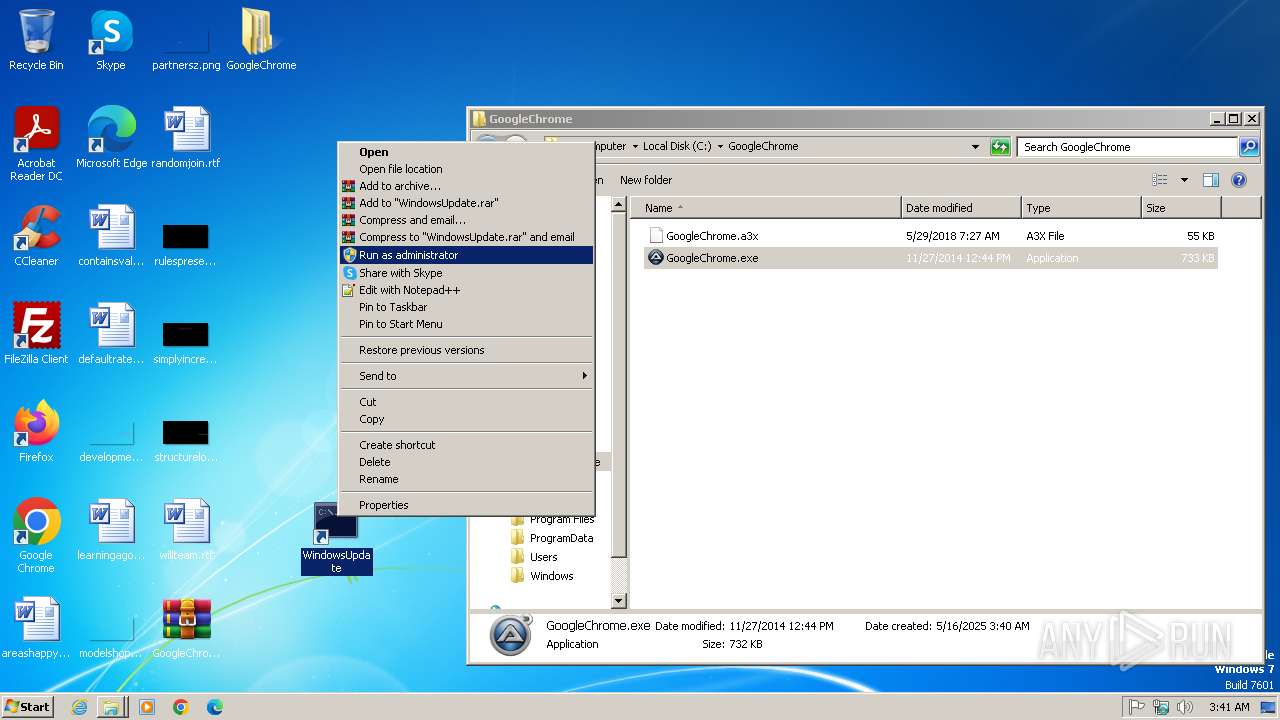
Task: Launch Skype from the desktop
Action: (x=111, y=40)
